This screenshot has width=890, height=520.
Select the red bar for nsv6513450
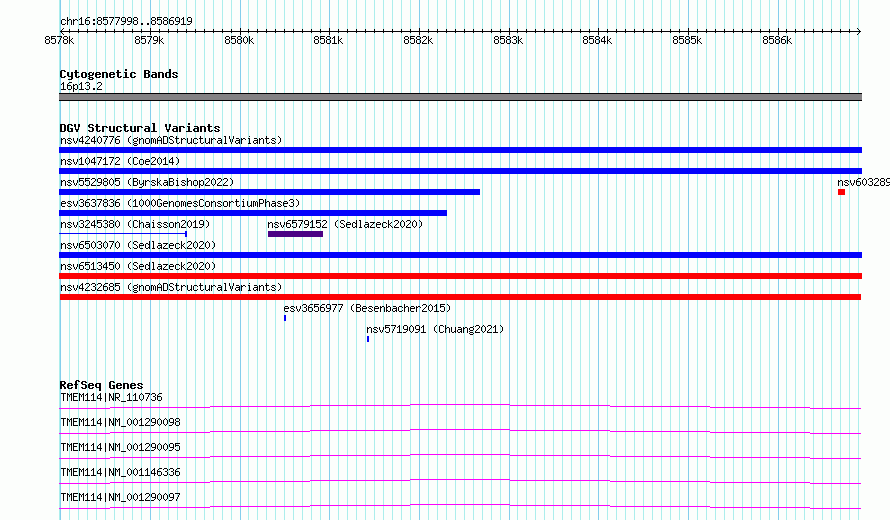pyautogui.click(x=460, y=276)
